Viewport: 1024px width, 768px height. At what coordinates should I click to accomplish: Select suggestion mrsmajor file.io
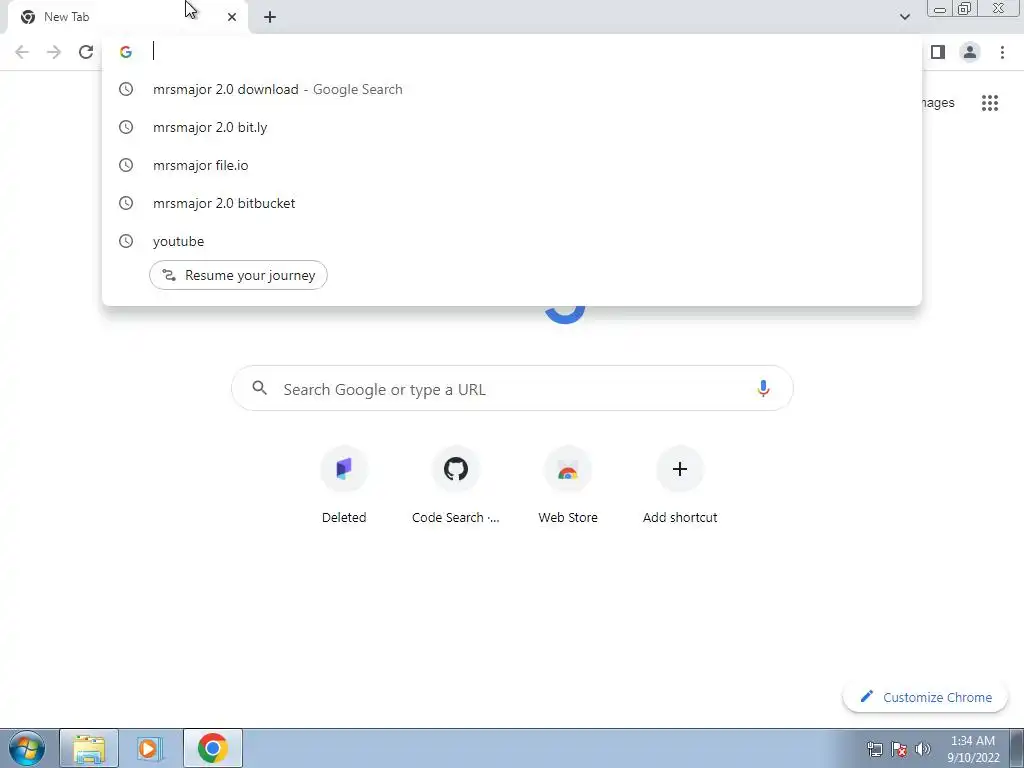coord(512,165)
